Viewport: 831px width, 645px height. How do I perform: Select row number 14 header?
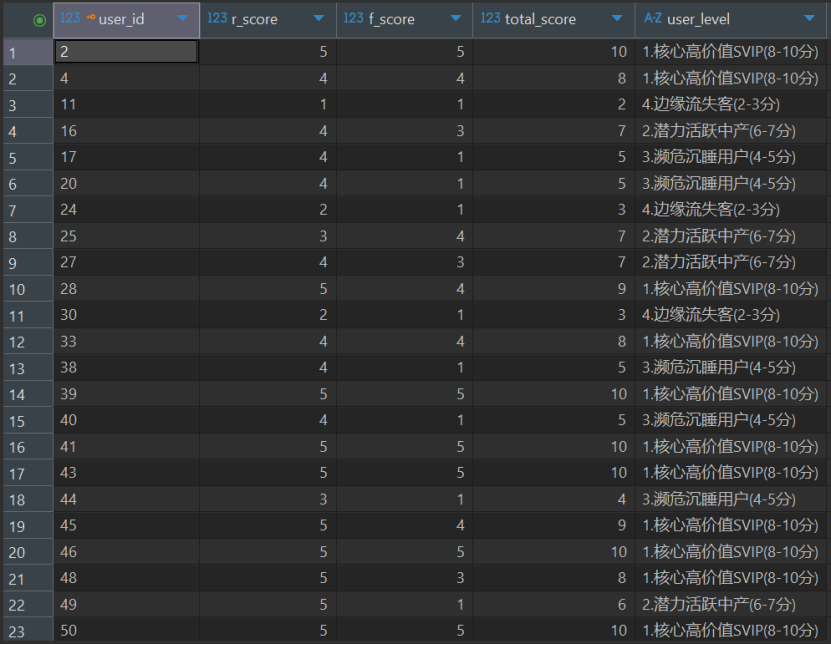(28, 394)
